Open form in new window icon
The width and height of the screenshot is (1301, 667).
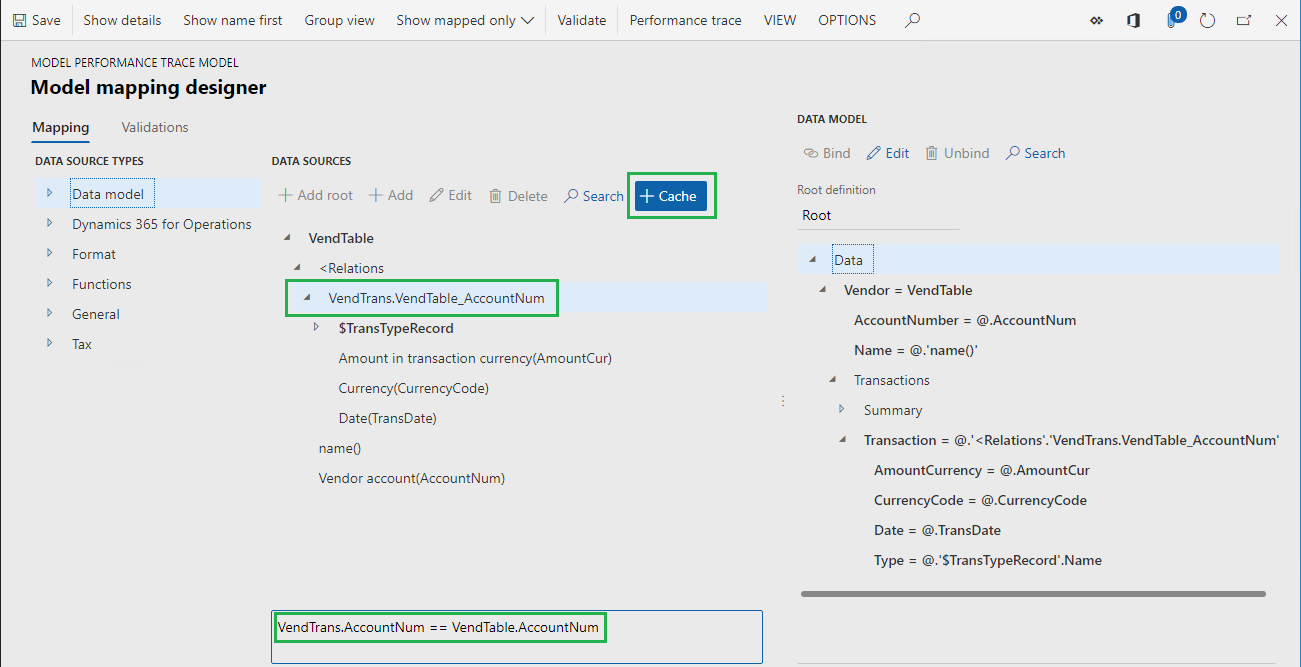tap(1244, 20)
